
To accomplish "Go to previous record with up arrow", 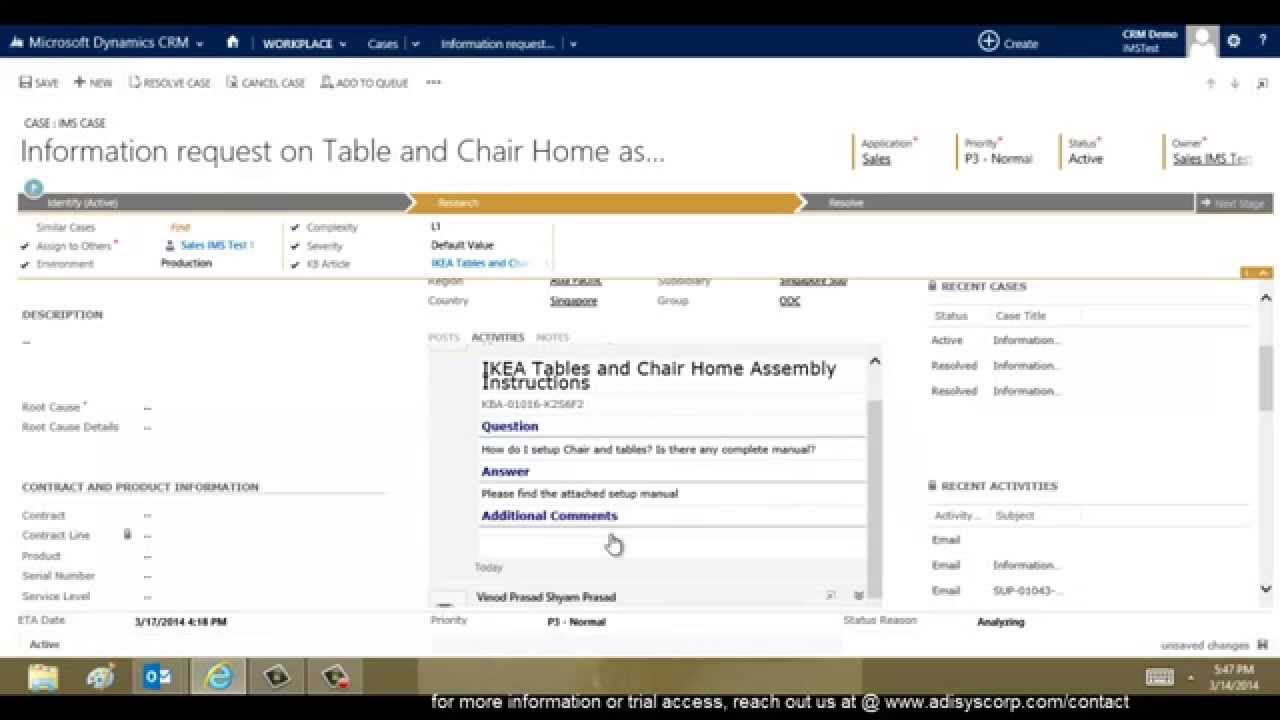I will coord(1211,84).
